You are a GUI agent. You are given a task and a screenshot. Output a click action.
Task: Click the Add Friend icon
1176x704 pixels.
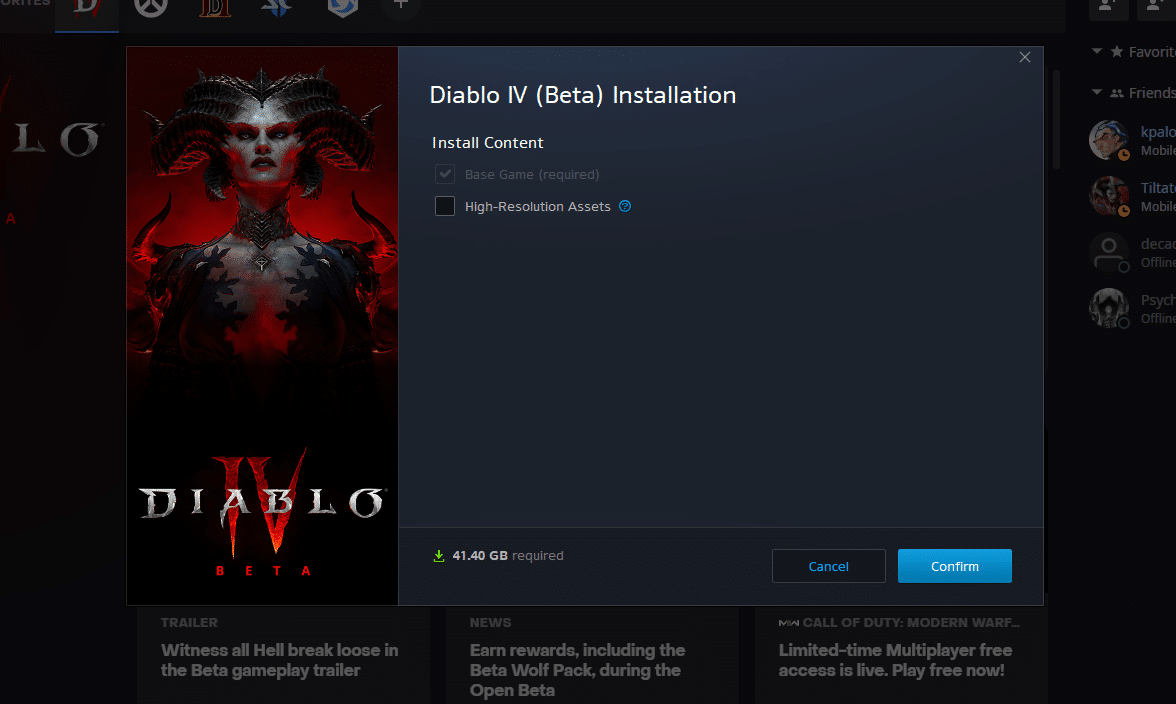1106,6
